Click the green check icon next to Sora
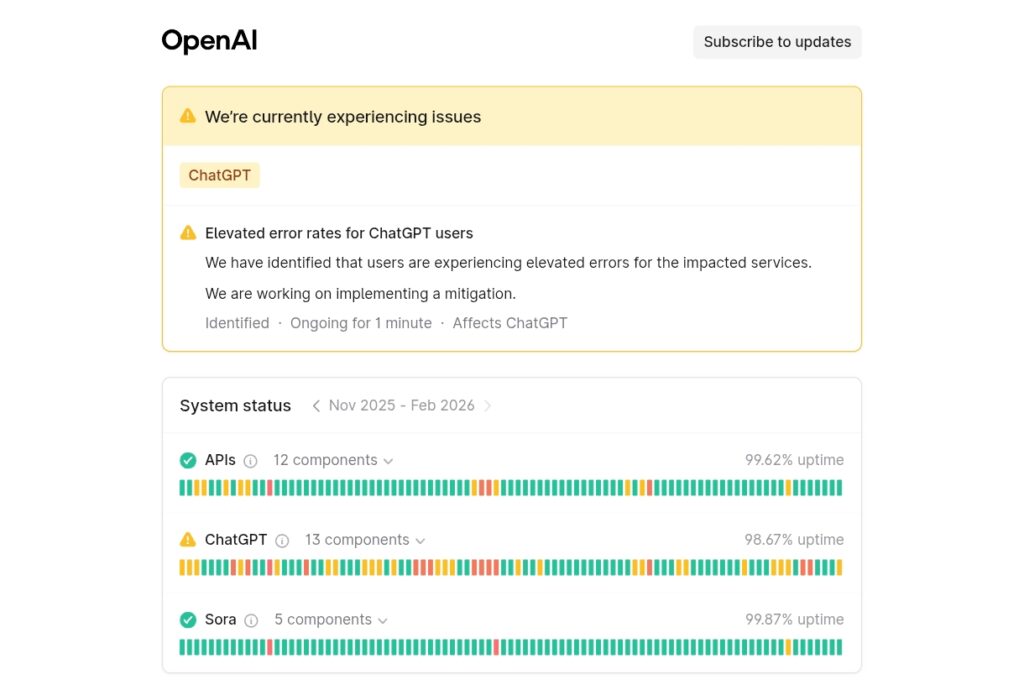 pyautogui.click(x=188, y=619)
